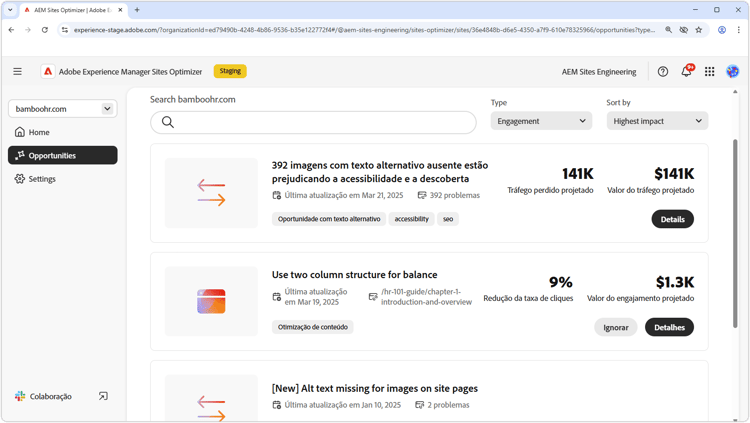Click Detalhes on two column opportunity

(x=669, y=327)
